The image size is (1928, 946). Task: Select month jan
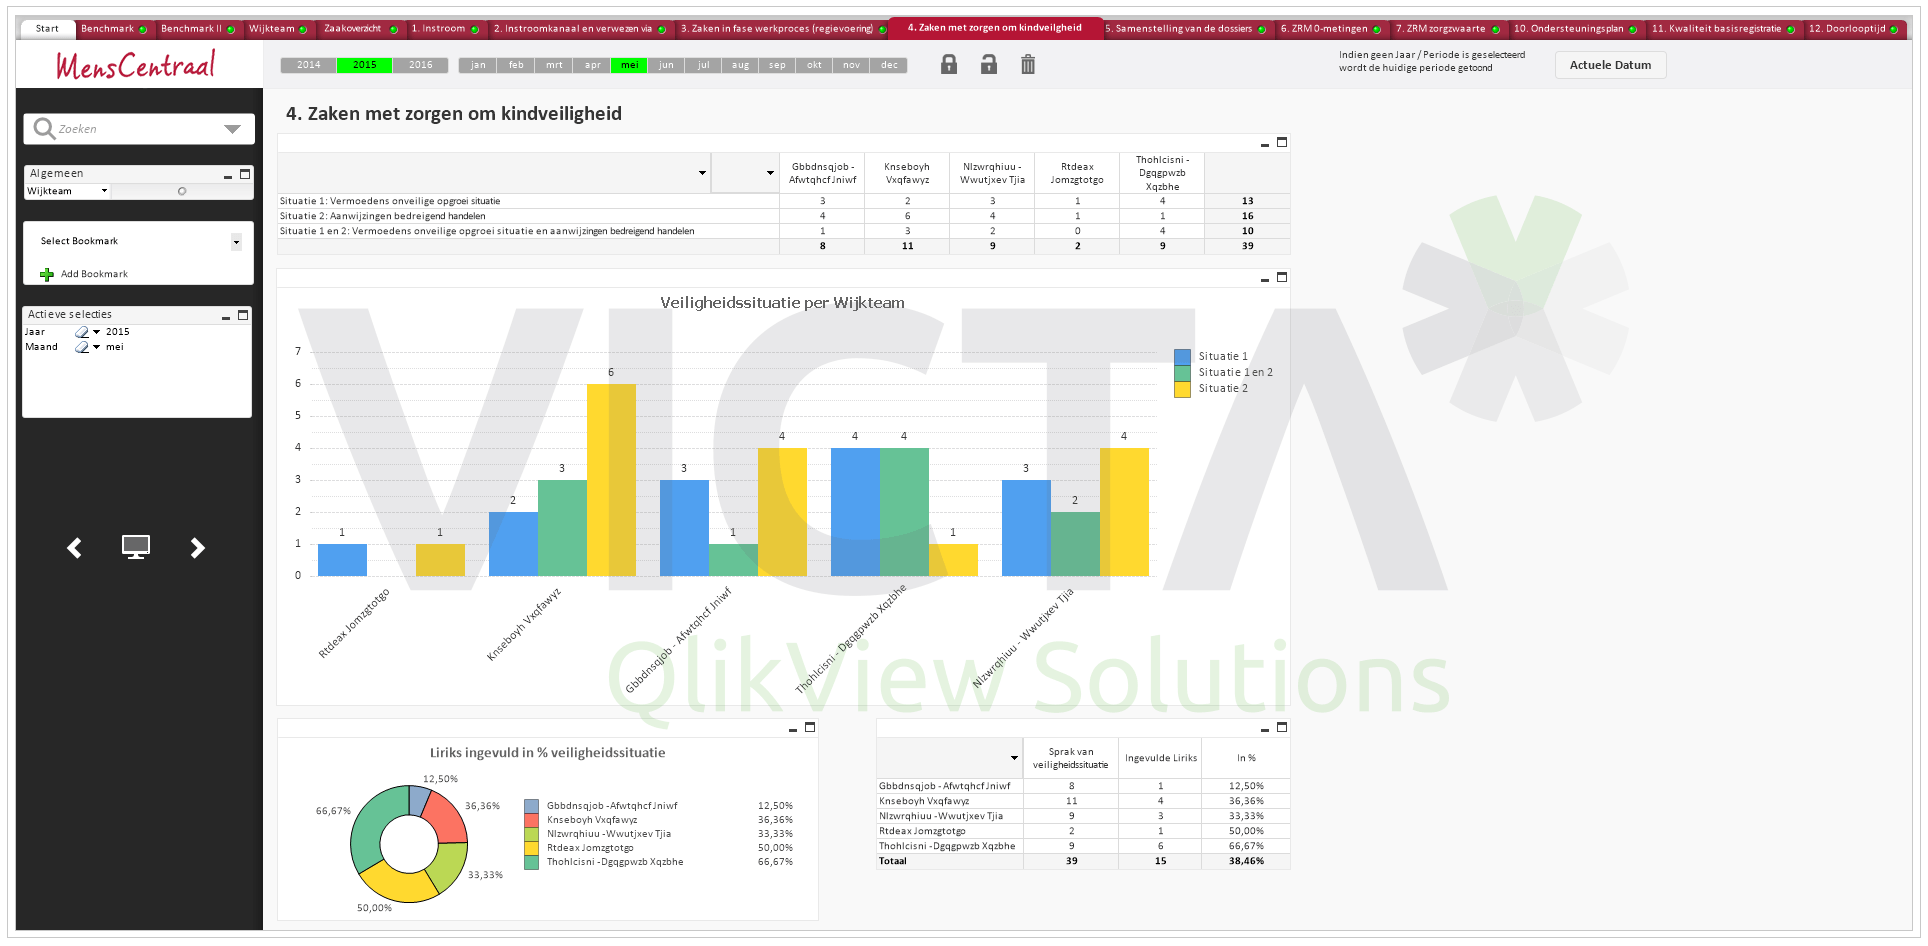point(478,65)
